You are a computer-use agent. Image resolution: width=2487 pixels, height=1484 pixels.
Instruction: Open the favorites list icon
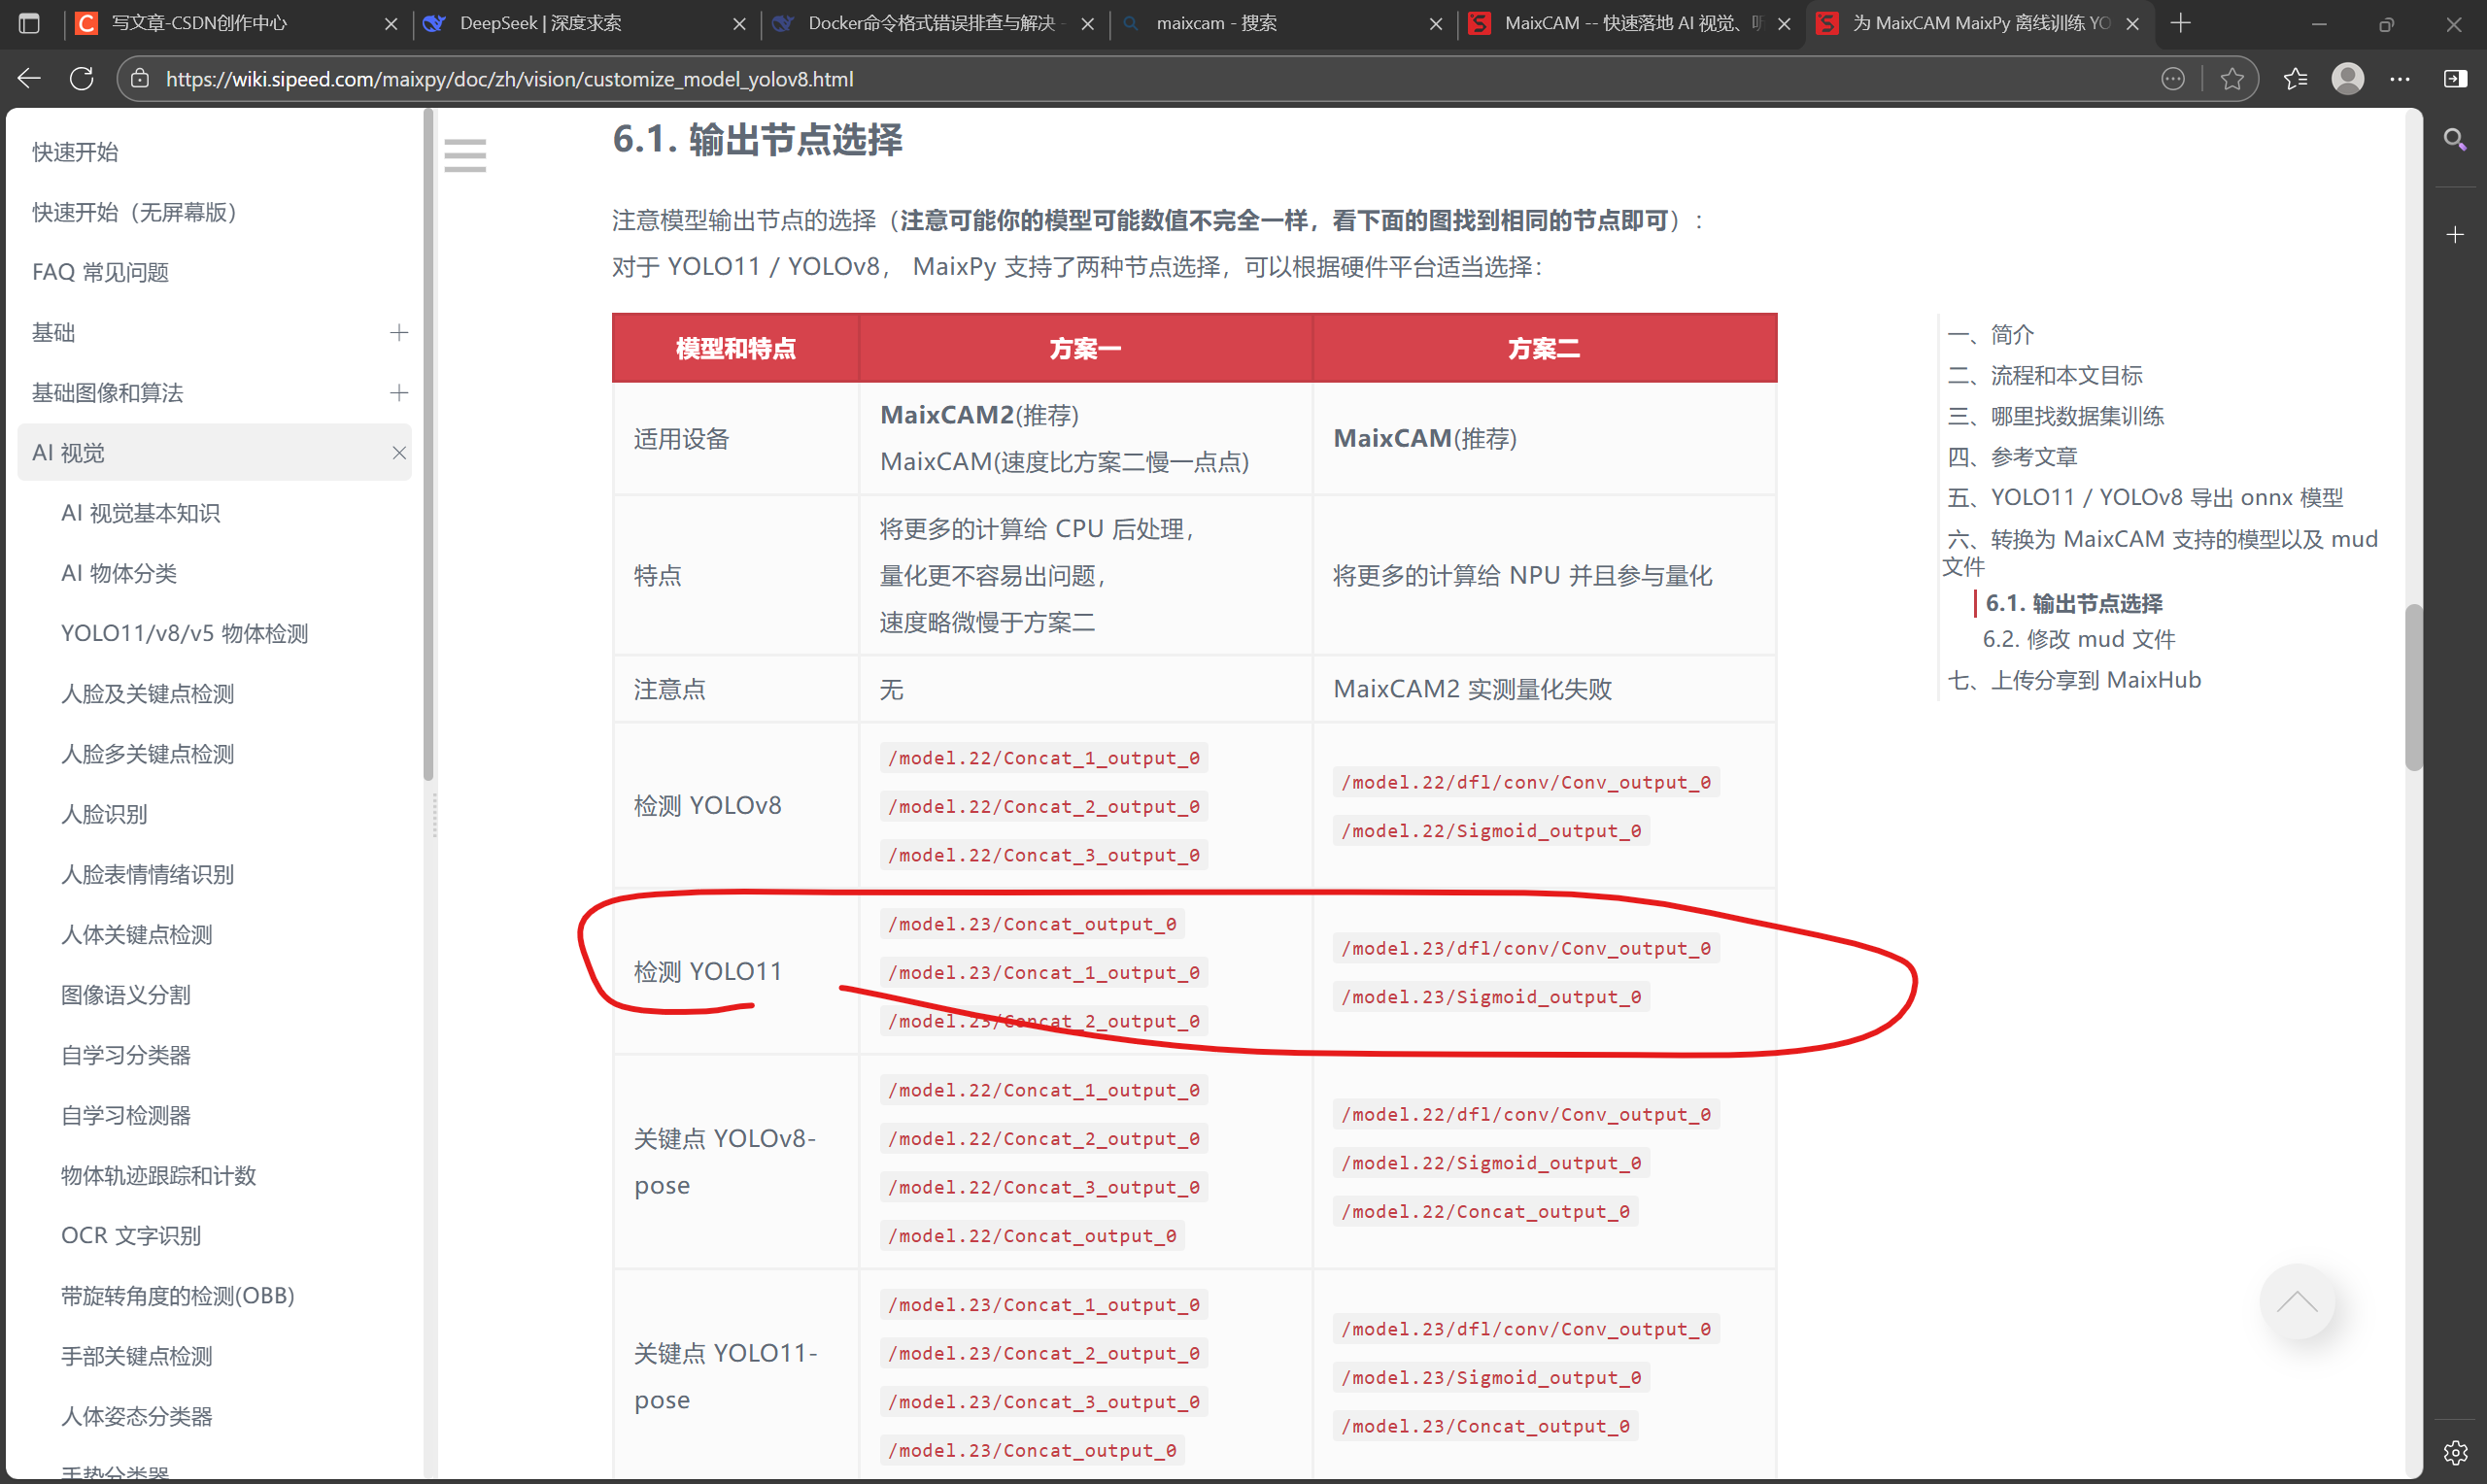pos(2294,78)
